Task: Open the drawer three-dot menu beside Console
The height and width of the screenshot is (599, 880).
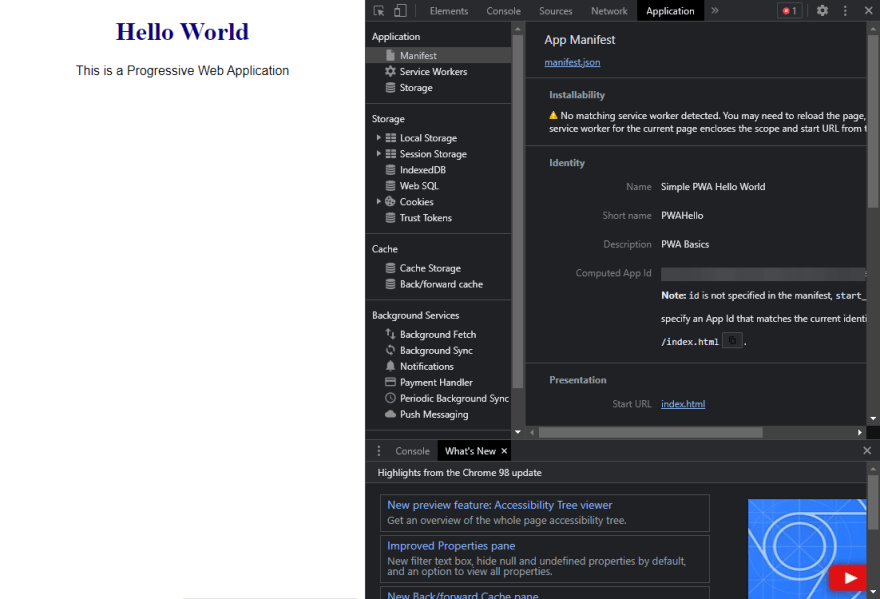Action: click(379, 451)
